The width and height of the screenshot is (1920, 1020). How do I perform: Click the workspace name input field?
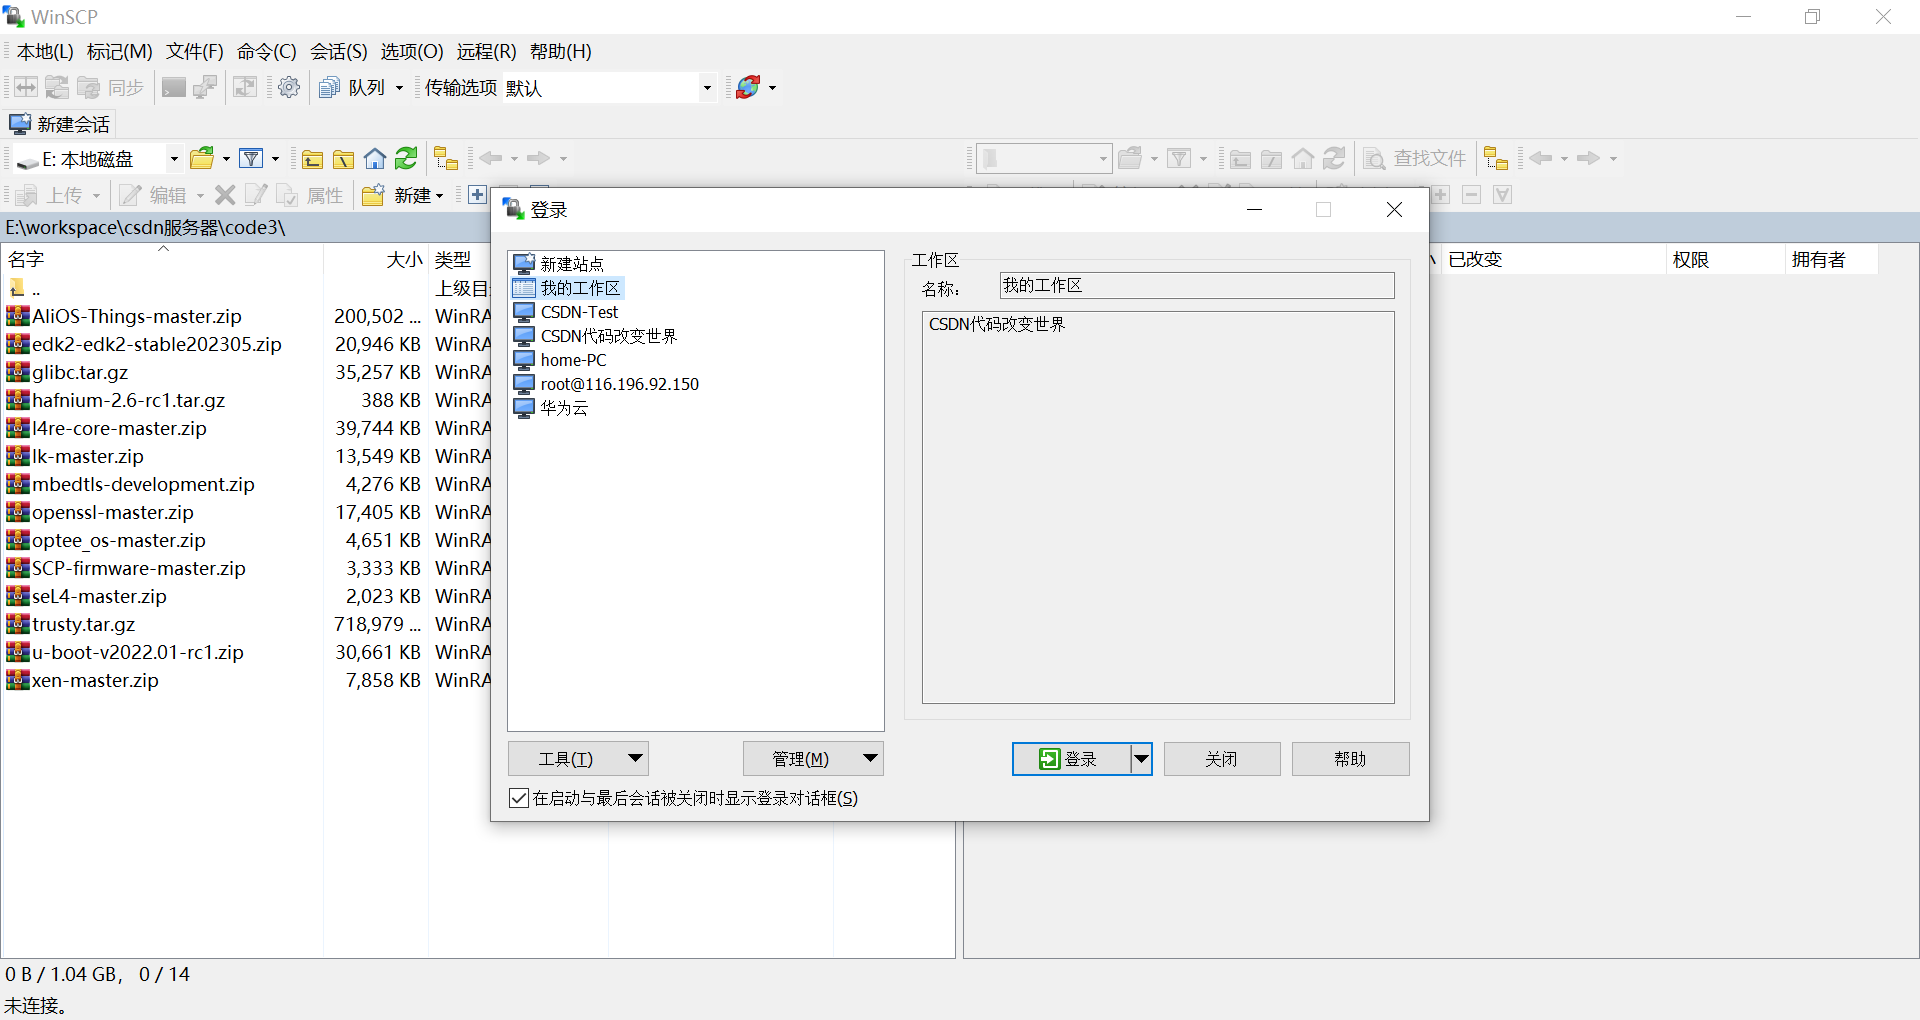[1197, 286]
